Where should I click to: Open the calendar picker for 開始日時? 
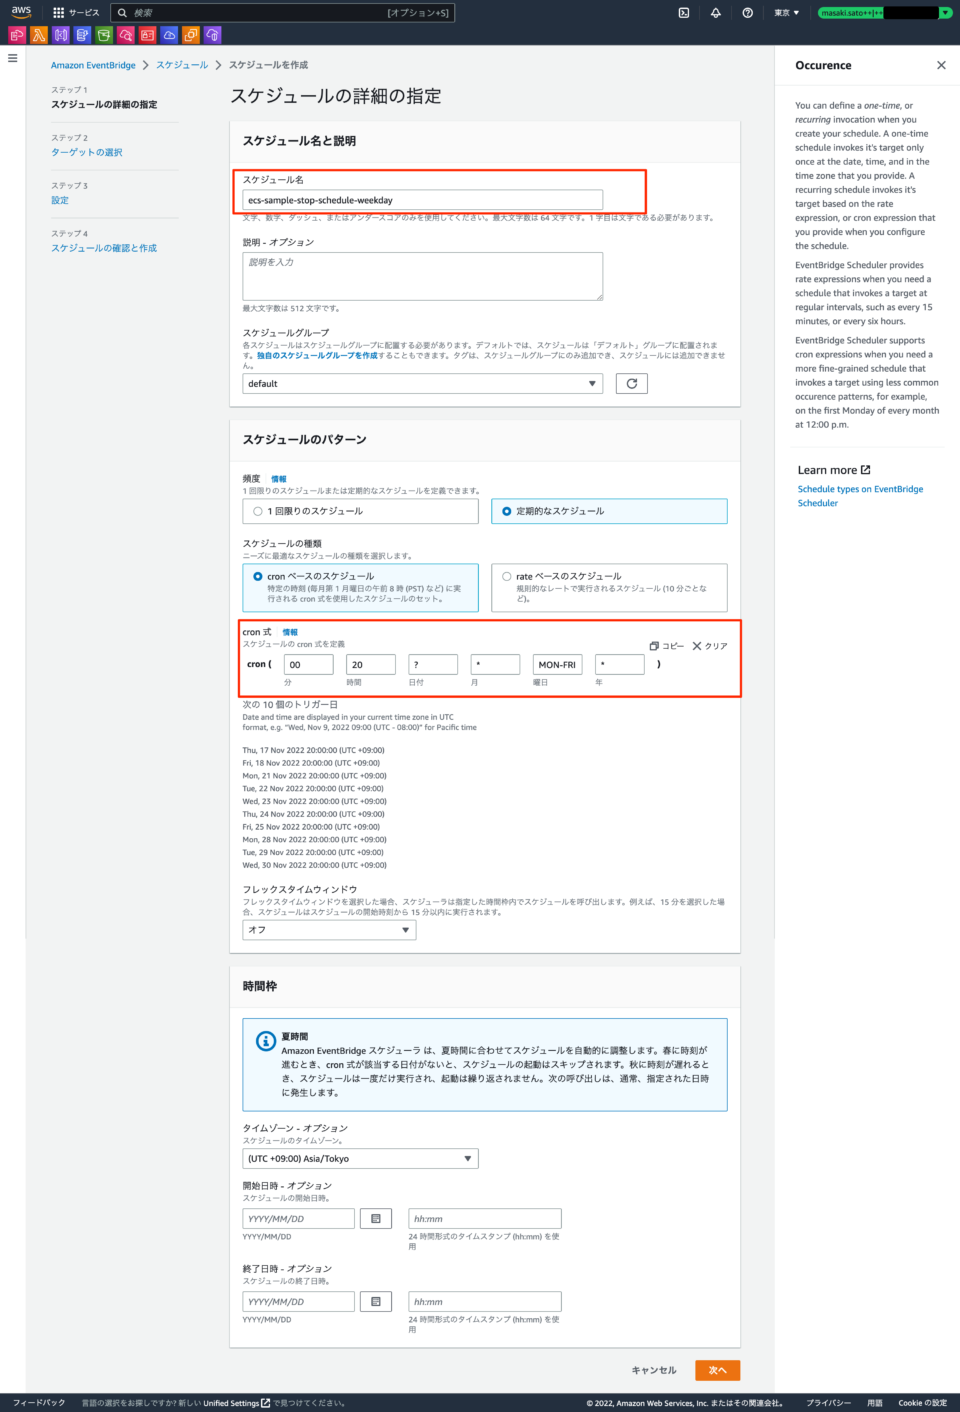point(375,1218)
